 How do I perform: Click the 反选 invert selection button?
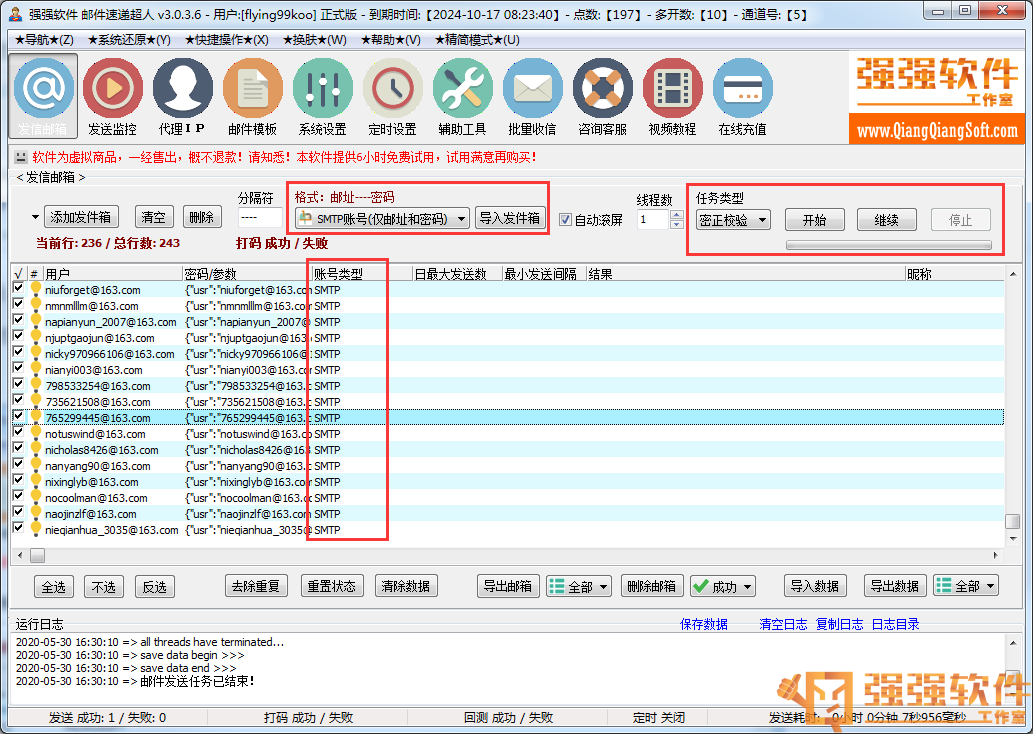pyautogui.click(x=155, y=586)
